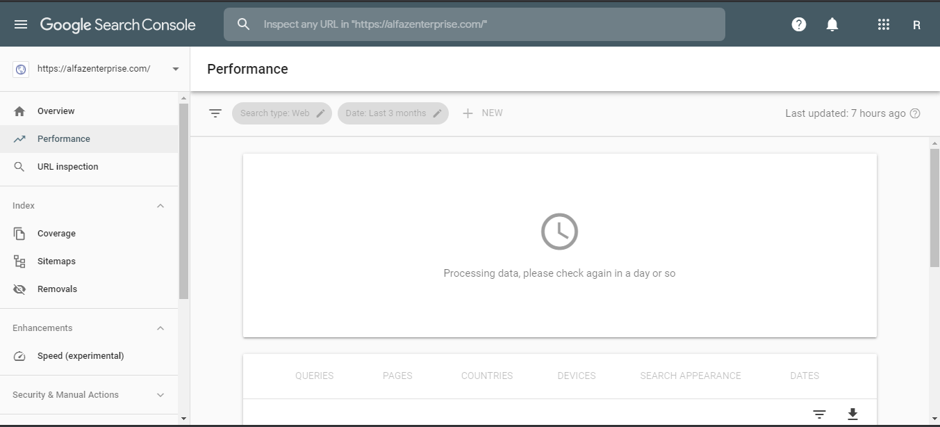
Task: Click the Inspect any URL search field
Action: pyautogui.click(x=474, y=25)
